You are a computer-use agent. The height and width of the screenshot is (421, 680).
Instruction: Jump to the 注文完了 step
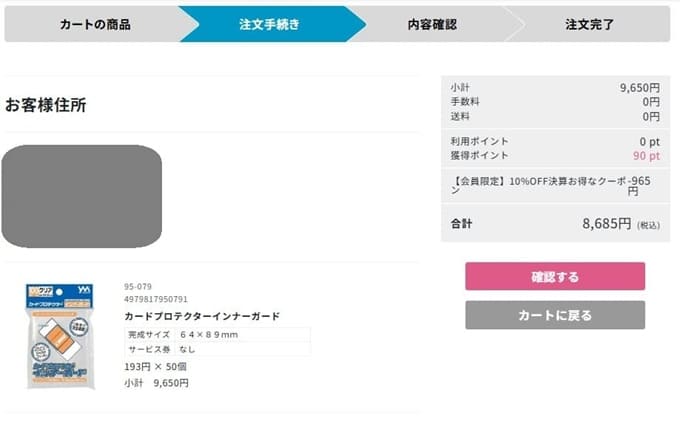click(x=589, y=24)
